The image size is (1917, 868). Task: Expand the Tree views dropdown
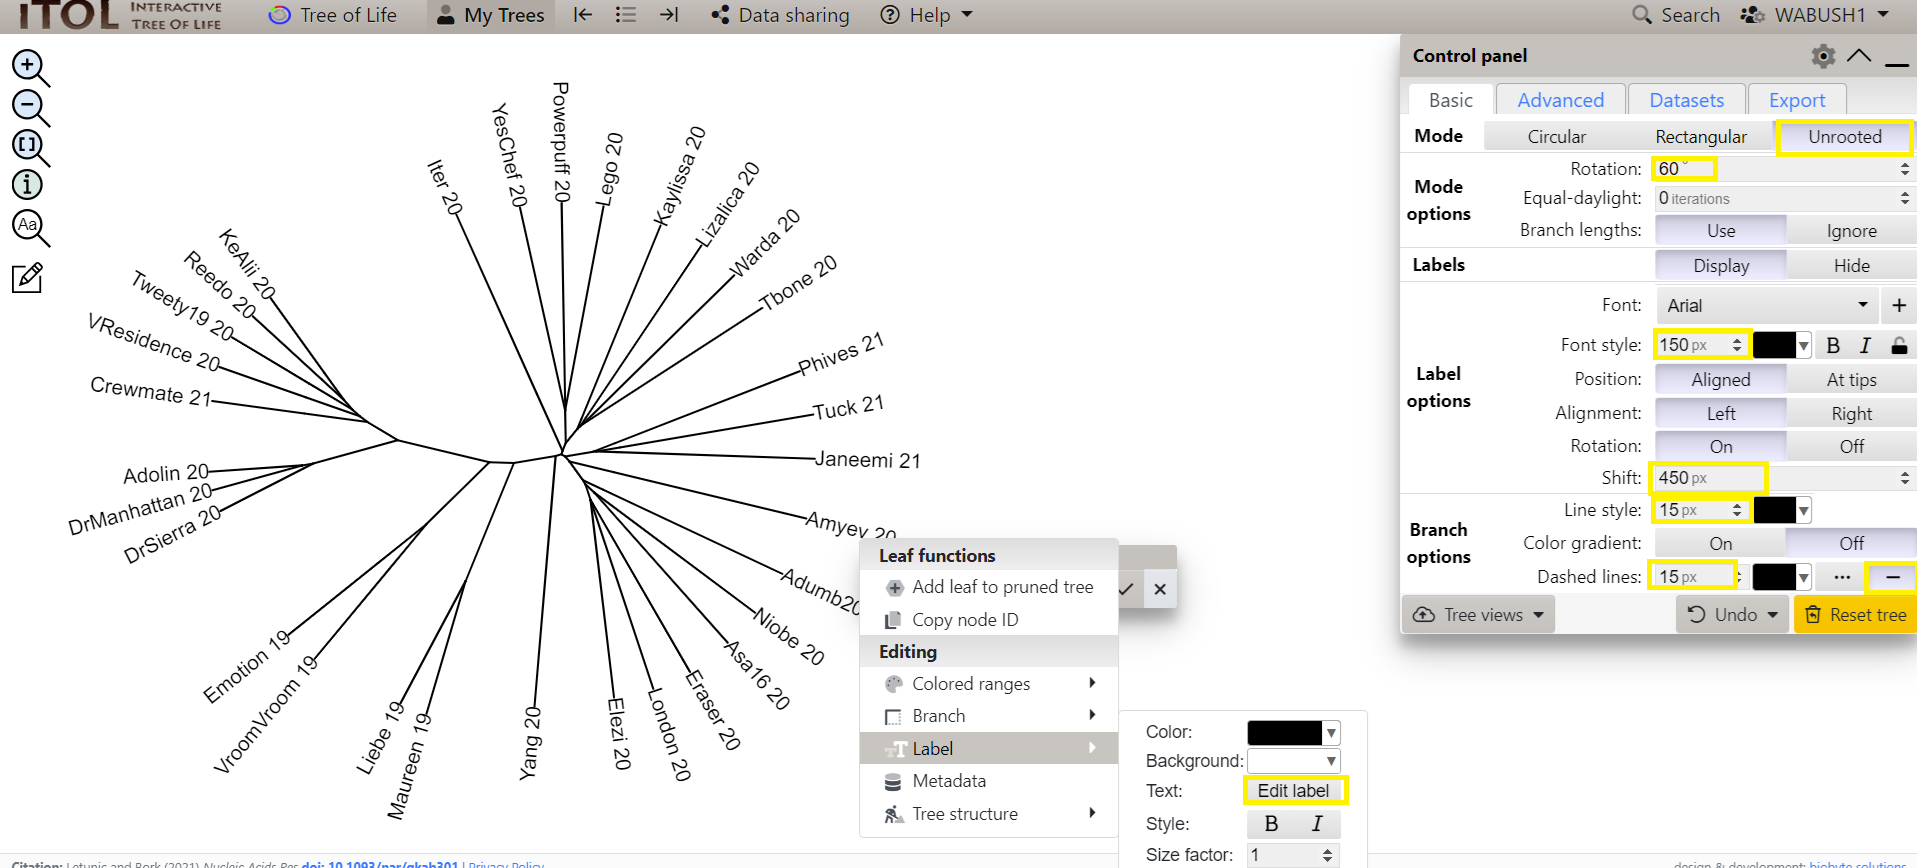[x=1479, y=615]
